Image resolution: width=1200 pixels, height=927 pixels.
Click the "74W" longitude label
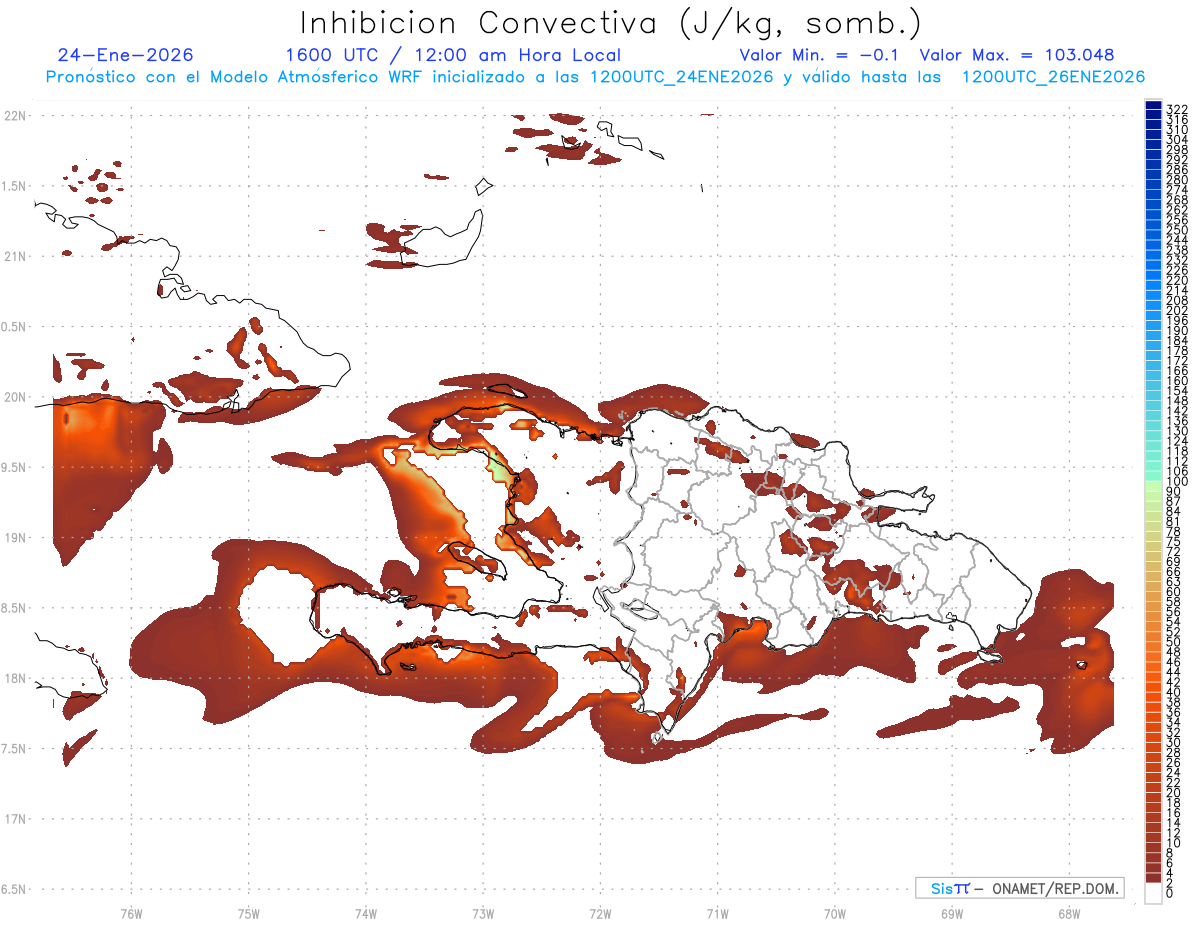point(365,913)
